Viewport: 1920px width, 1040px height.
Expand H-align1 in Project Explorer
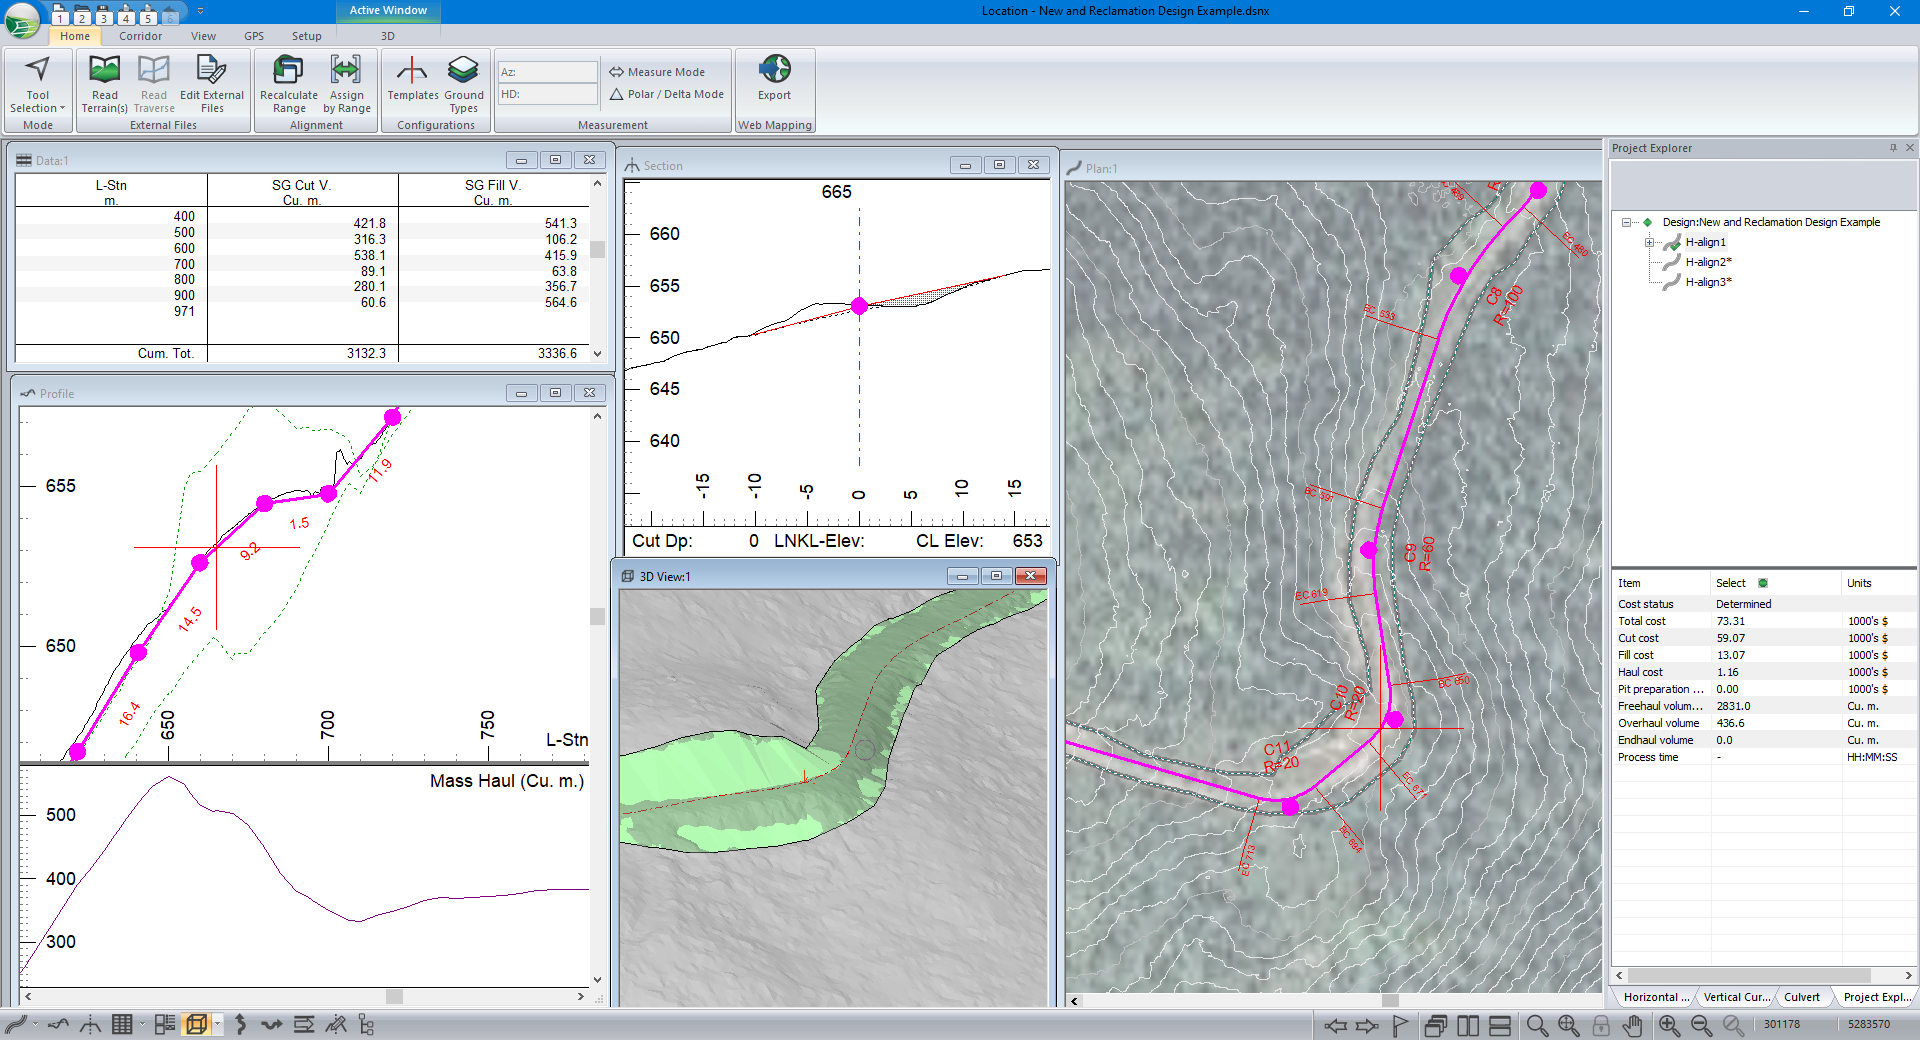pyautogui.click(x=1649, y=242)
